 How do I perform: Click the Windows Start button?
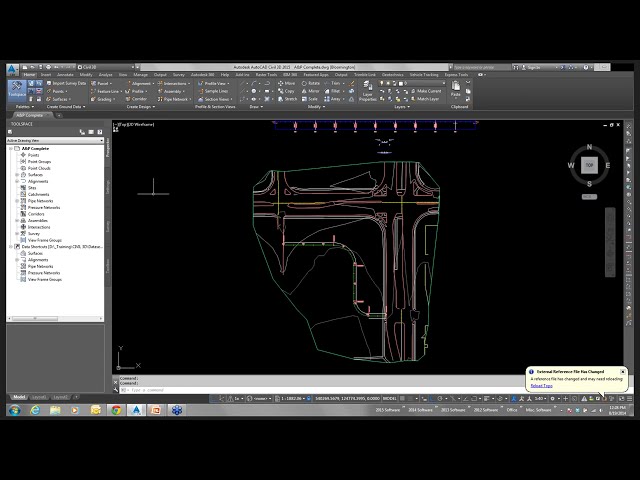pyautogui.click(x=13, y=410)
